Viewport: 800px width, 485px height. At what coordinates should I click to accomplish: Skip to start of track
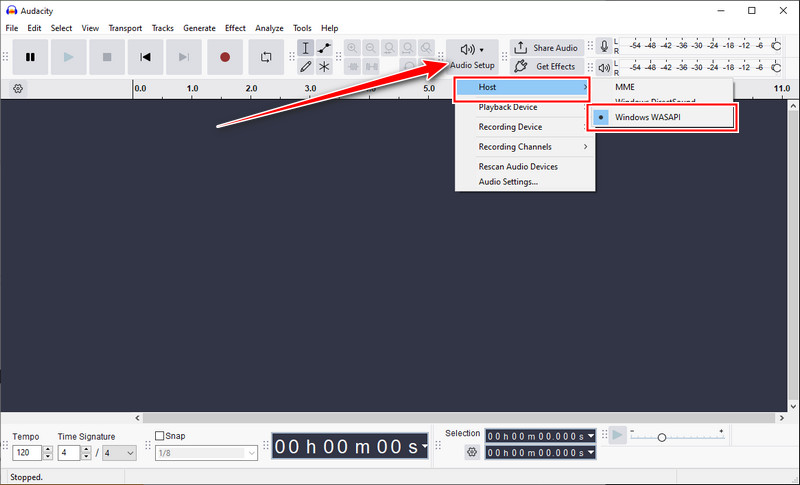tap(145, 57)
